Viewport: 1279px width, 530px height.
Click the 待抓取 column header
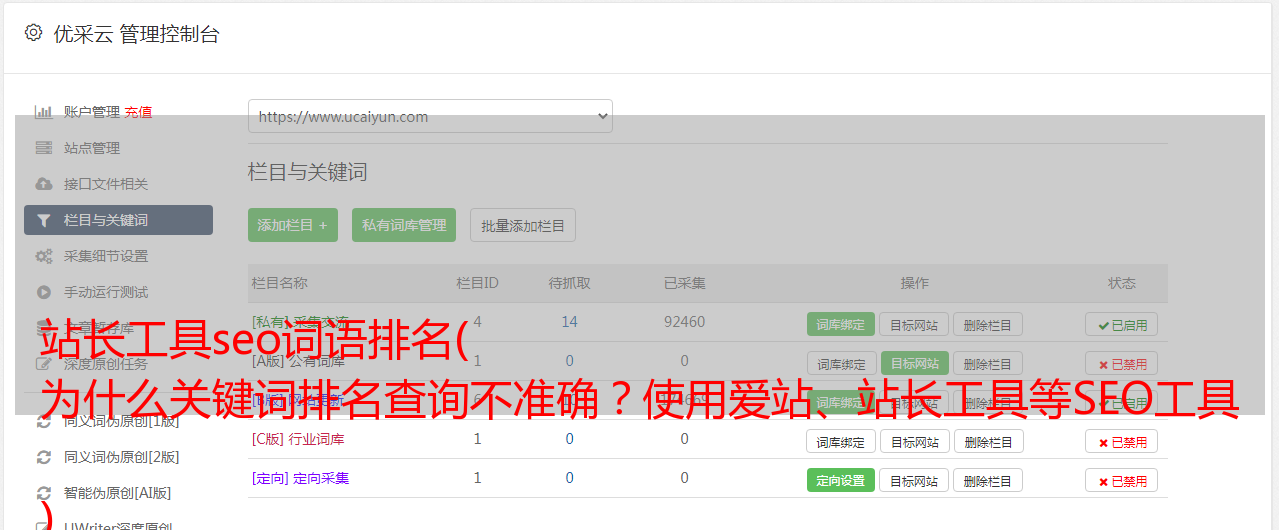coord(569,283)
